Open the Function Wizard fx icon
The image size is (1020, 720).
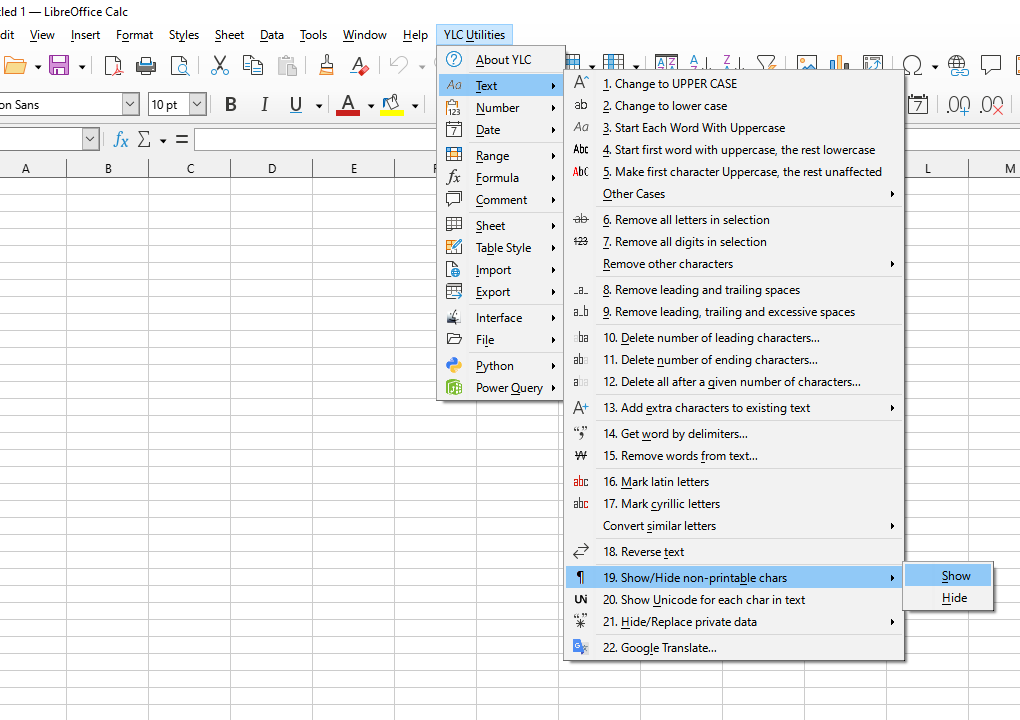121,140
